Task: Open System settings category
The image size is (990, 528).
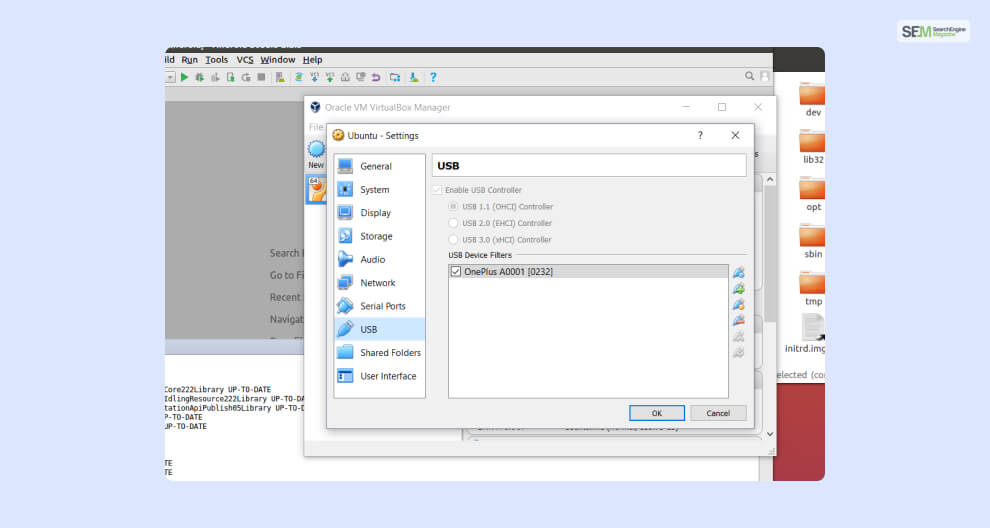Action: pyautogui.click(x=379, y=189)
